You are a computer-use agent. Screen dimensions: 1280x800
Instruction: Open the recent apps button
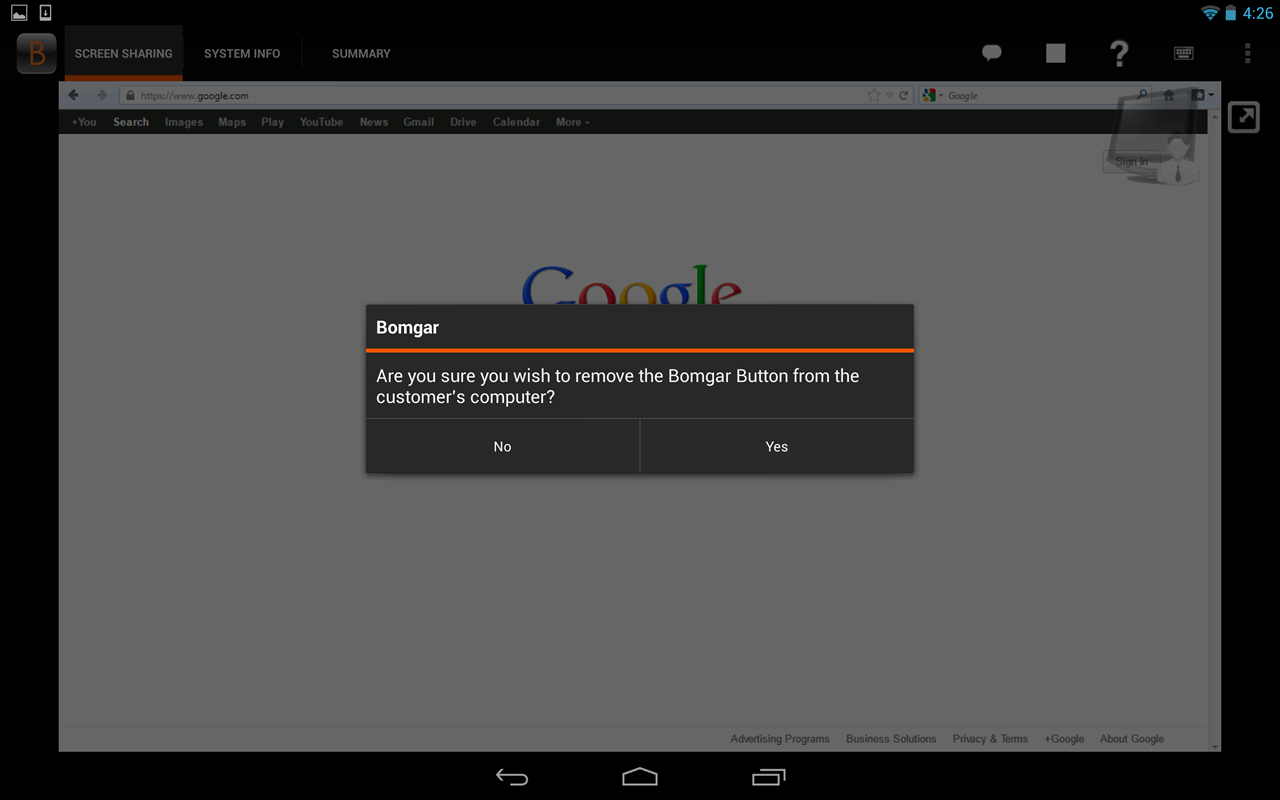[768, 777]
